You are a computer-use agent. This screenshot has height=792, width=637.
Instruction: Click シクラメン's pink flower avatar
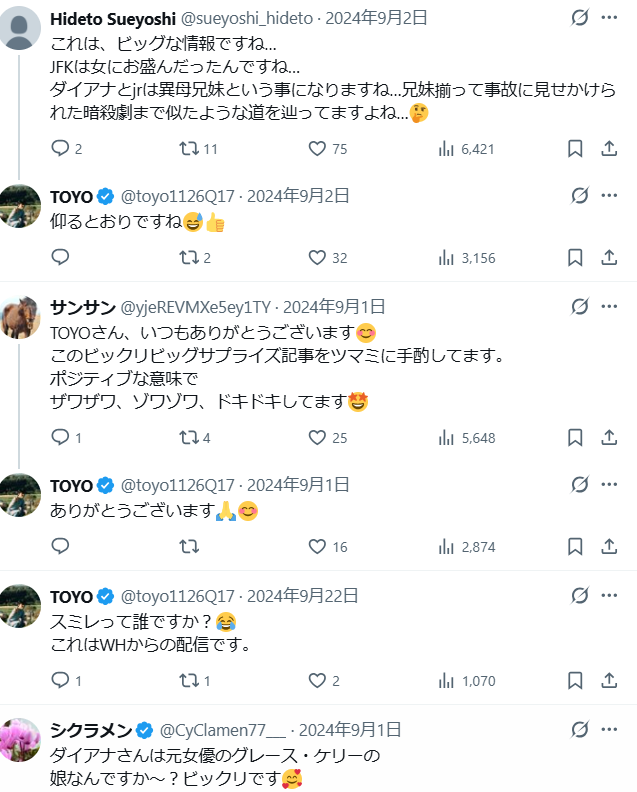(x=20, y=740)
